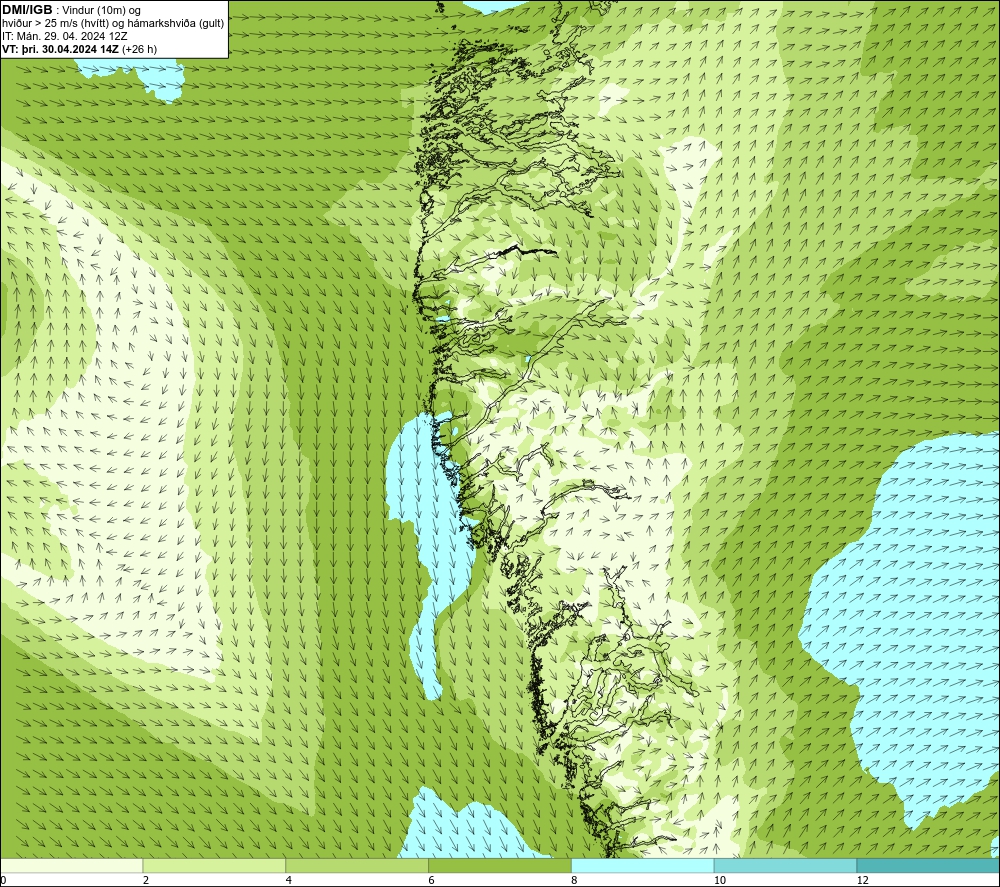Click the 10–12 m/s turquoise color band
Image resolution: width=1000 pixels, height=887 pixels.
tap(786, 865)
